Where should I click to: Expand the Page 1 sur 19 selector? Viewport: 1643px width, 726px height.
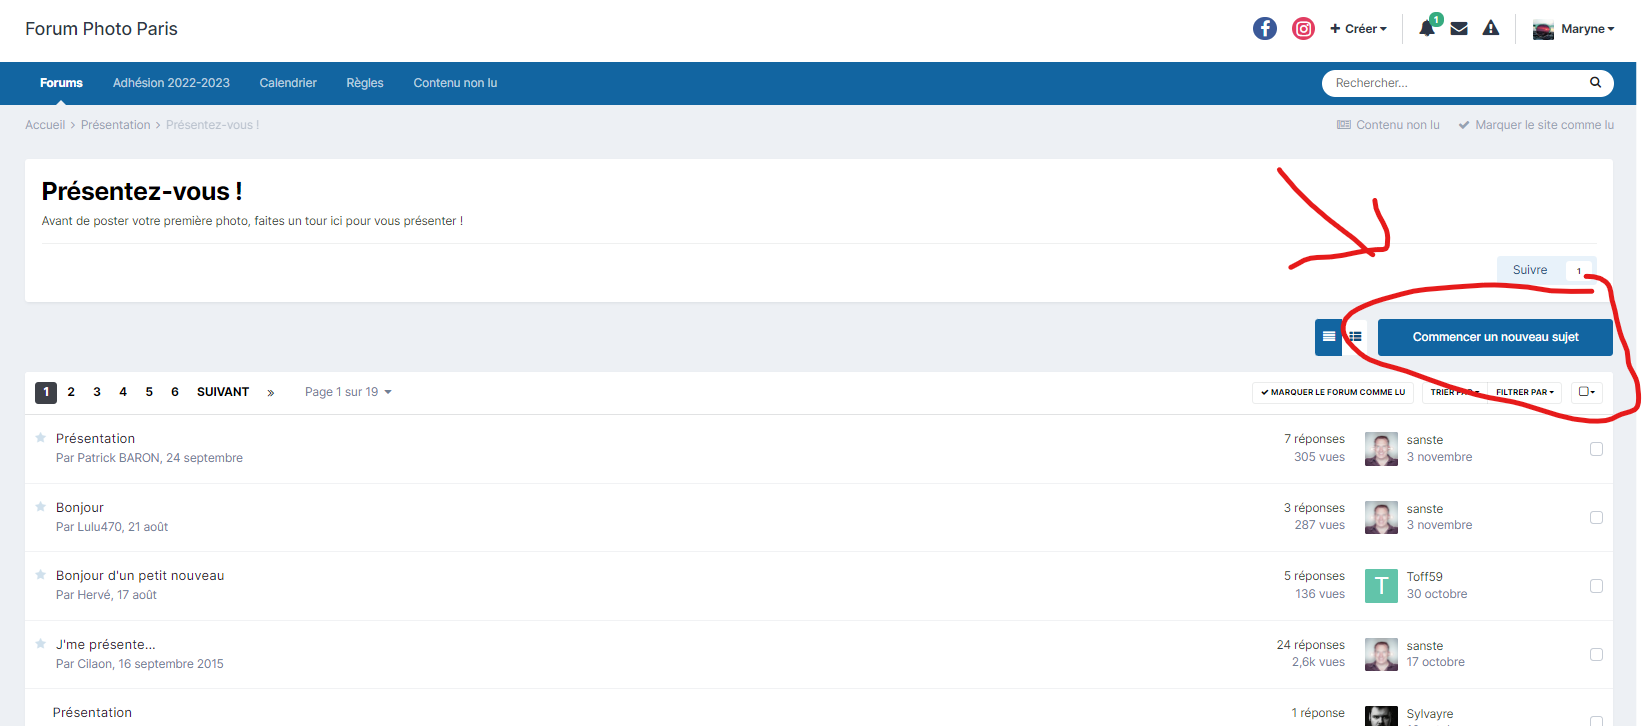coord(347,392)
